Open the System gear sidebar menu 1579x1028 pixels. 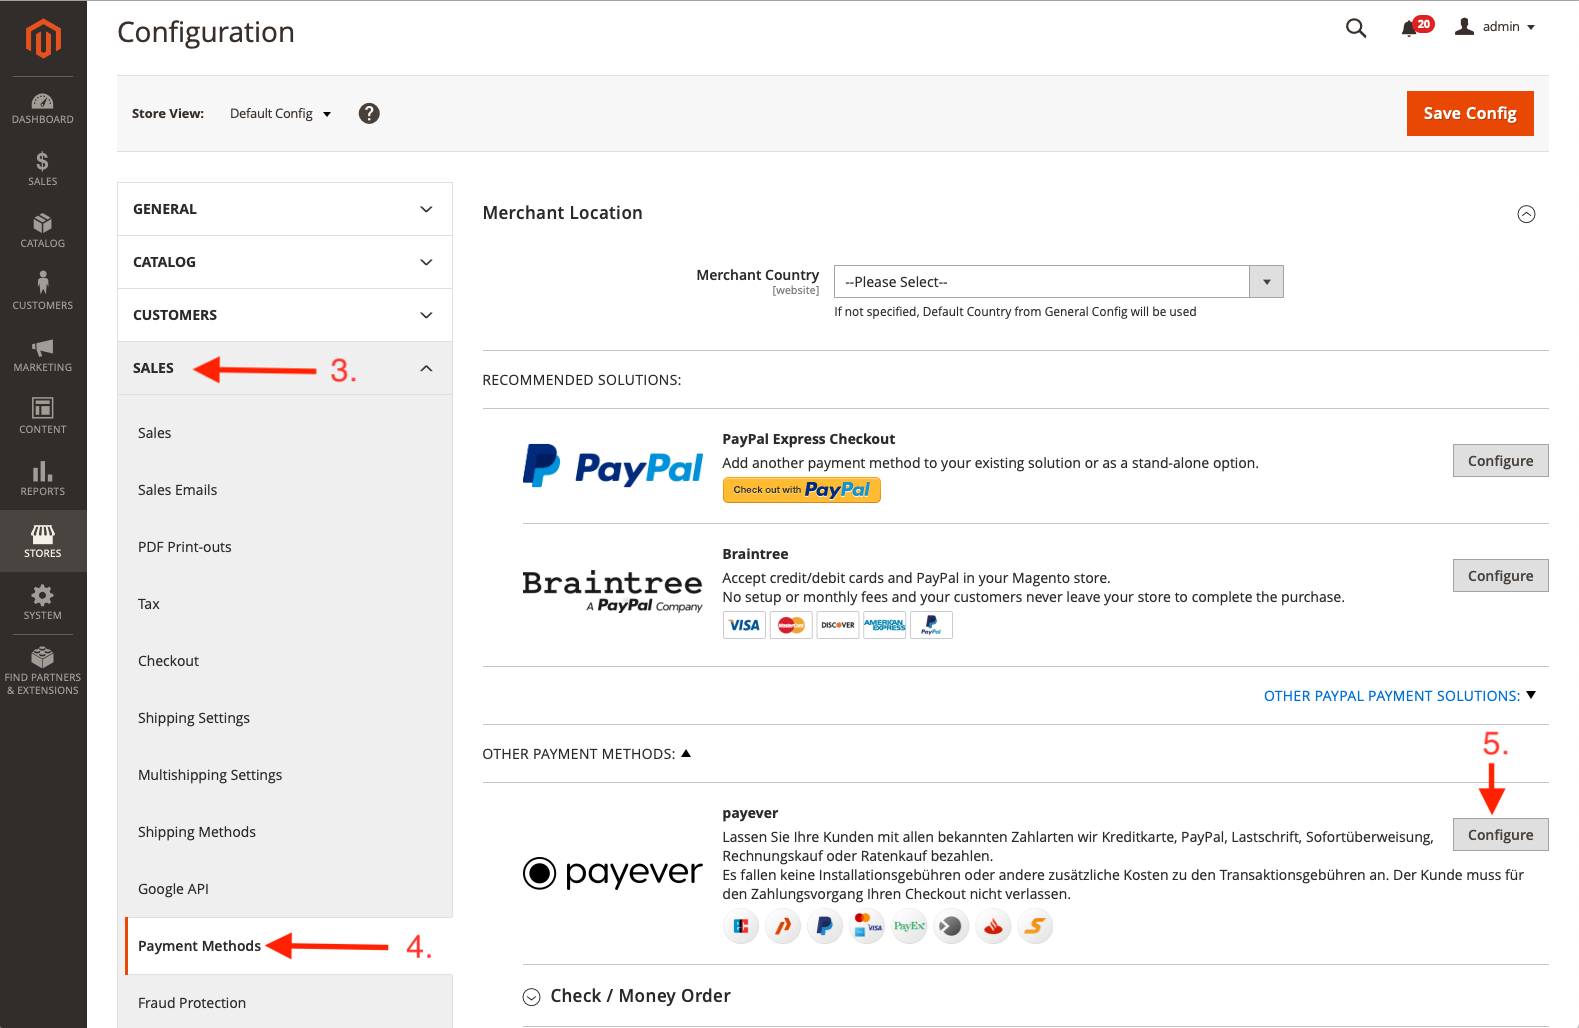[x=43, y=603]
